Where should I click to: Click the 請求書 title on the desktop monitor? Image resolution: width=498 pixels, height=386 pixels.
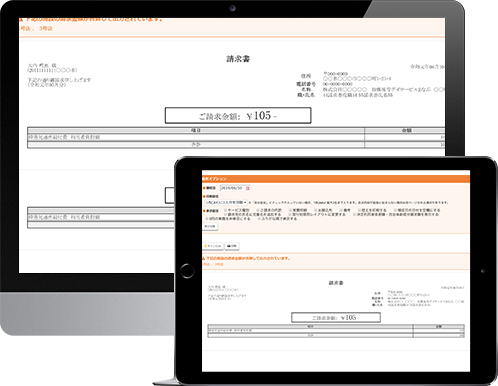(x=238, y=59)
